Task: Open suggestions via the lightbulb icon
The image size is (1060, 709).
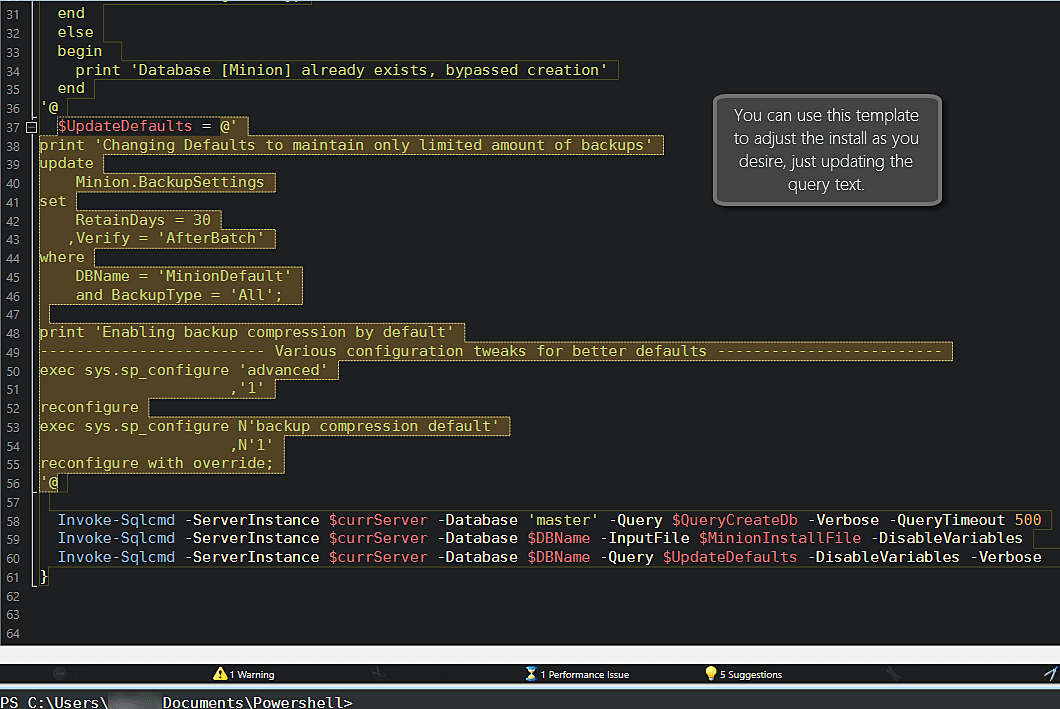Action: pyautogui.click(x=710, y=673)
